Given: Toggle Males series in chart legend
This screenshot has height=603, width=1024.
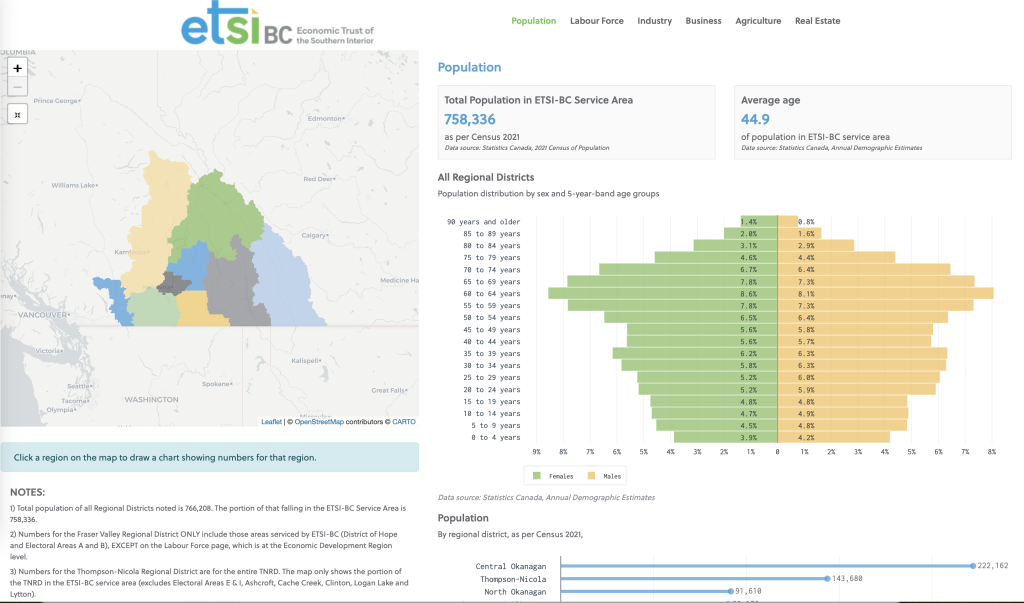Looking at the screenshot, I should click(x=605, y=476).
